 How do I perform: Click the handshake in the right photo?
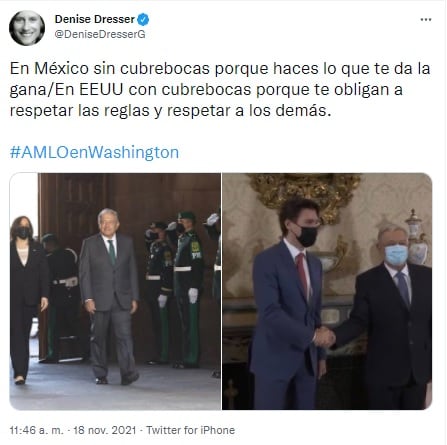coord(324,337)
